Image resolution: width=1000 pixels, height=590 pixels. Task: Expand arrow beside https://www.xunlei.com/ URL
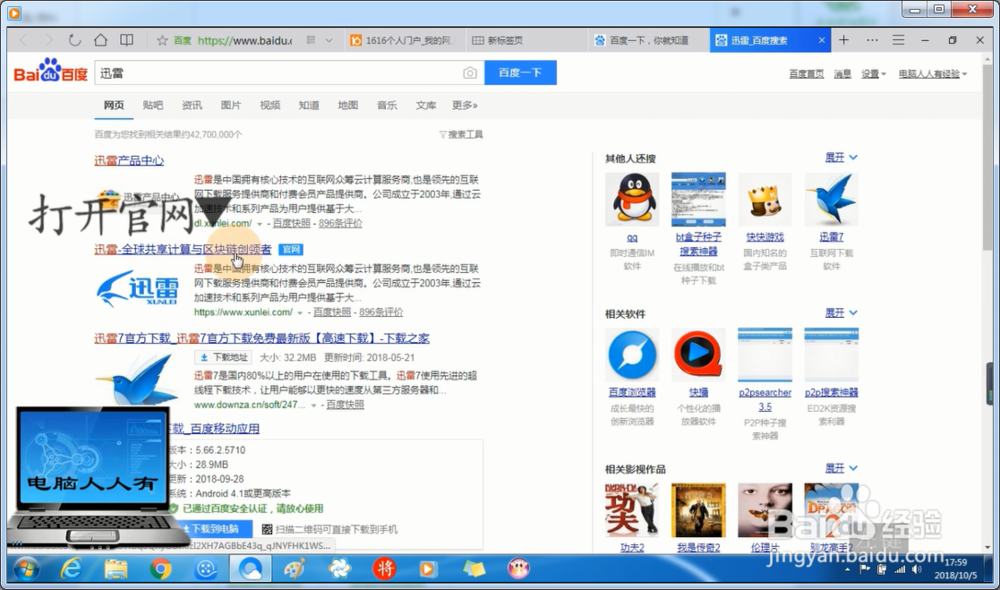coord(300,313)
